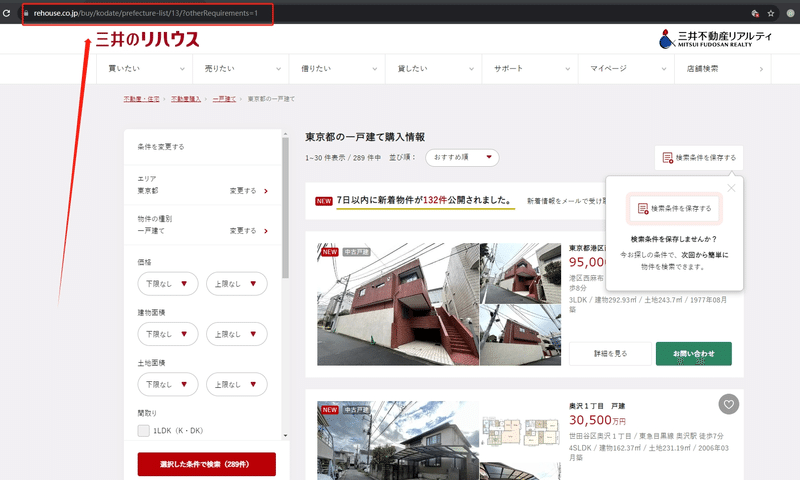
Task: Open the 借りたい navigation menu
Action: (337, 68)
